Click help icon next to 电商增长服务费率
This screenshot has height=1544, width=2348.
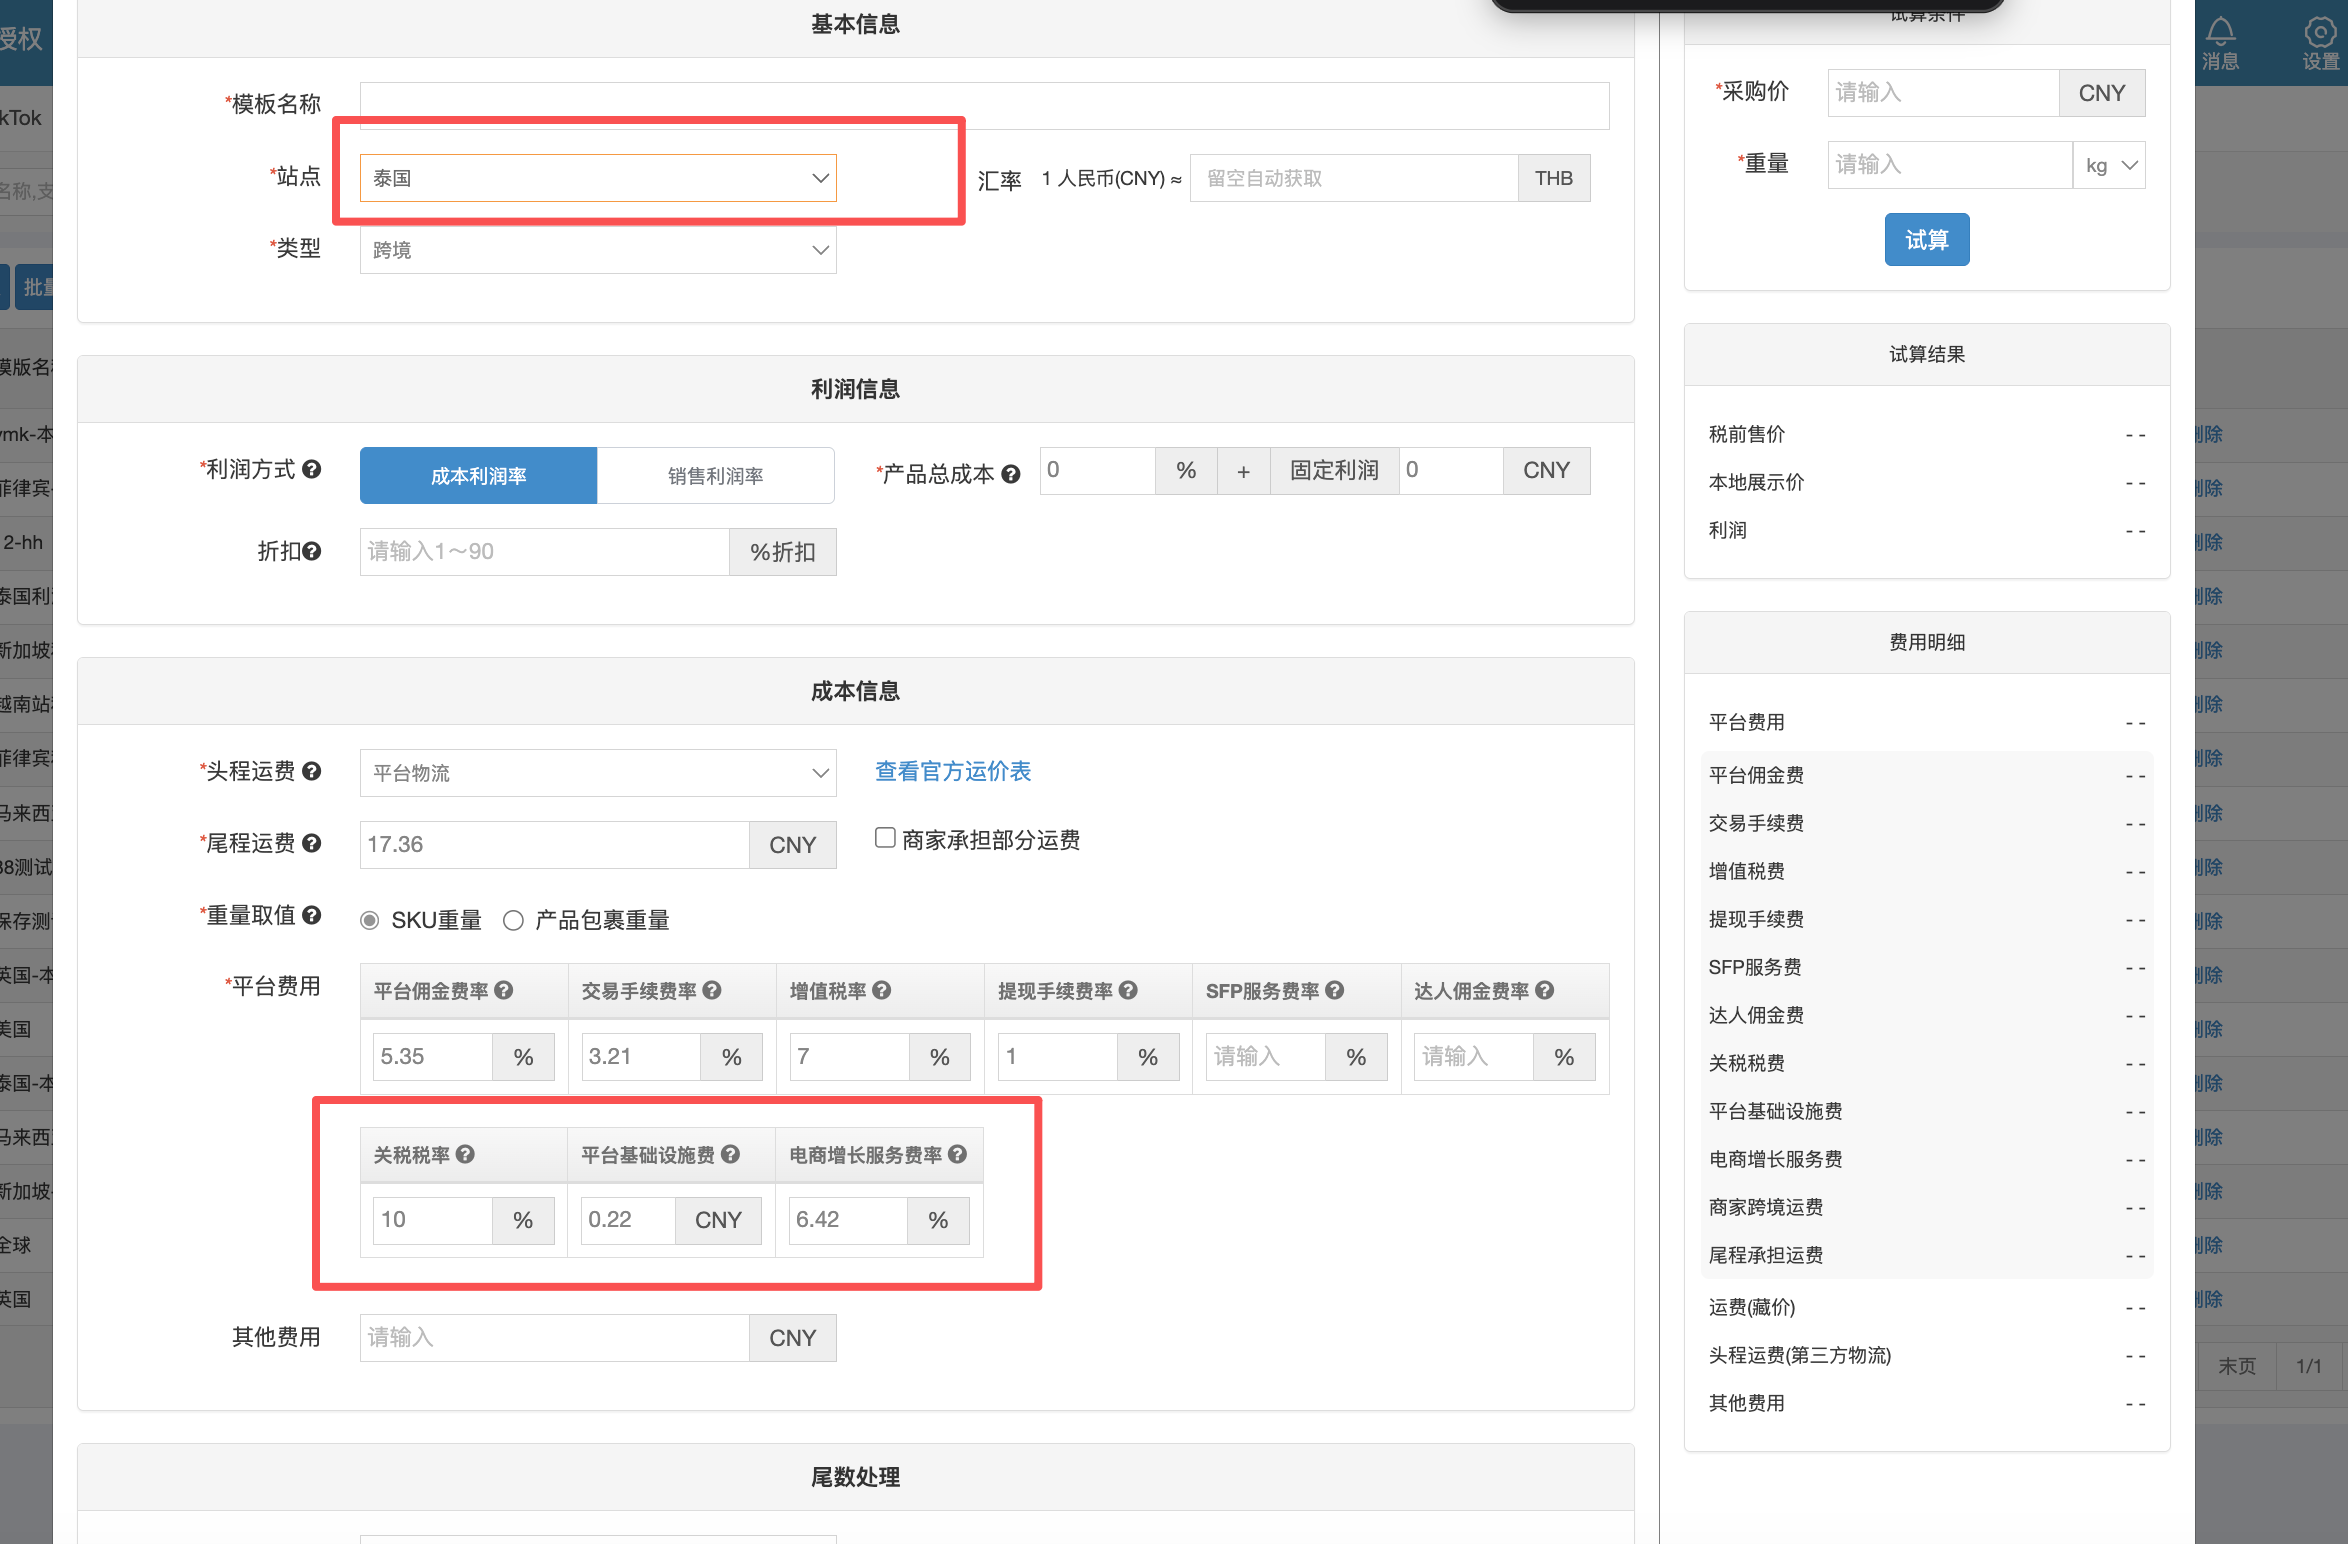point(957,1154)
